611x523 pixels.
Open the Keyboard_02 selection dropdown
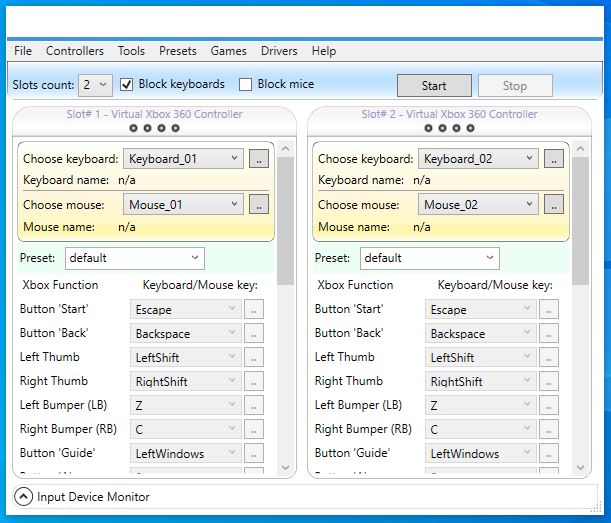click(x=480, y=159)
